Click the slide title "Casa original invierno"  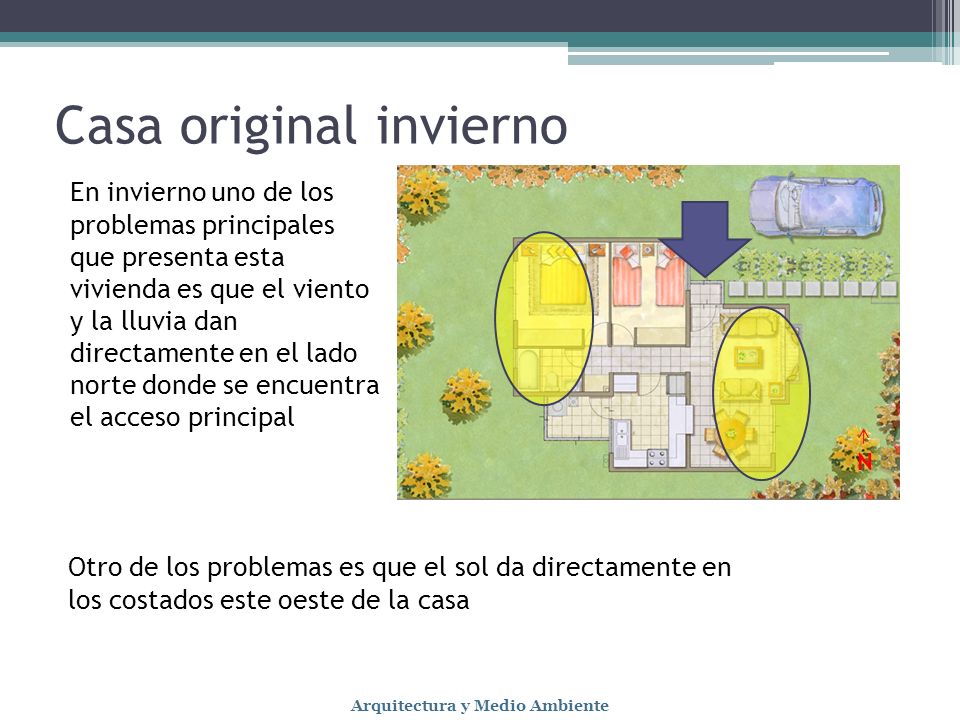tap(311, 126)
